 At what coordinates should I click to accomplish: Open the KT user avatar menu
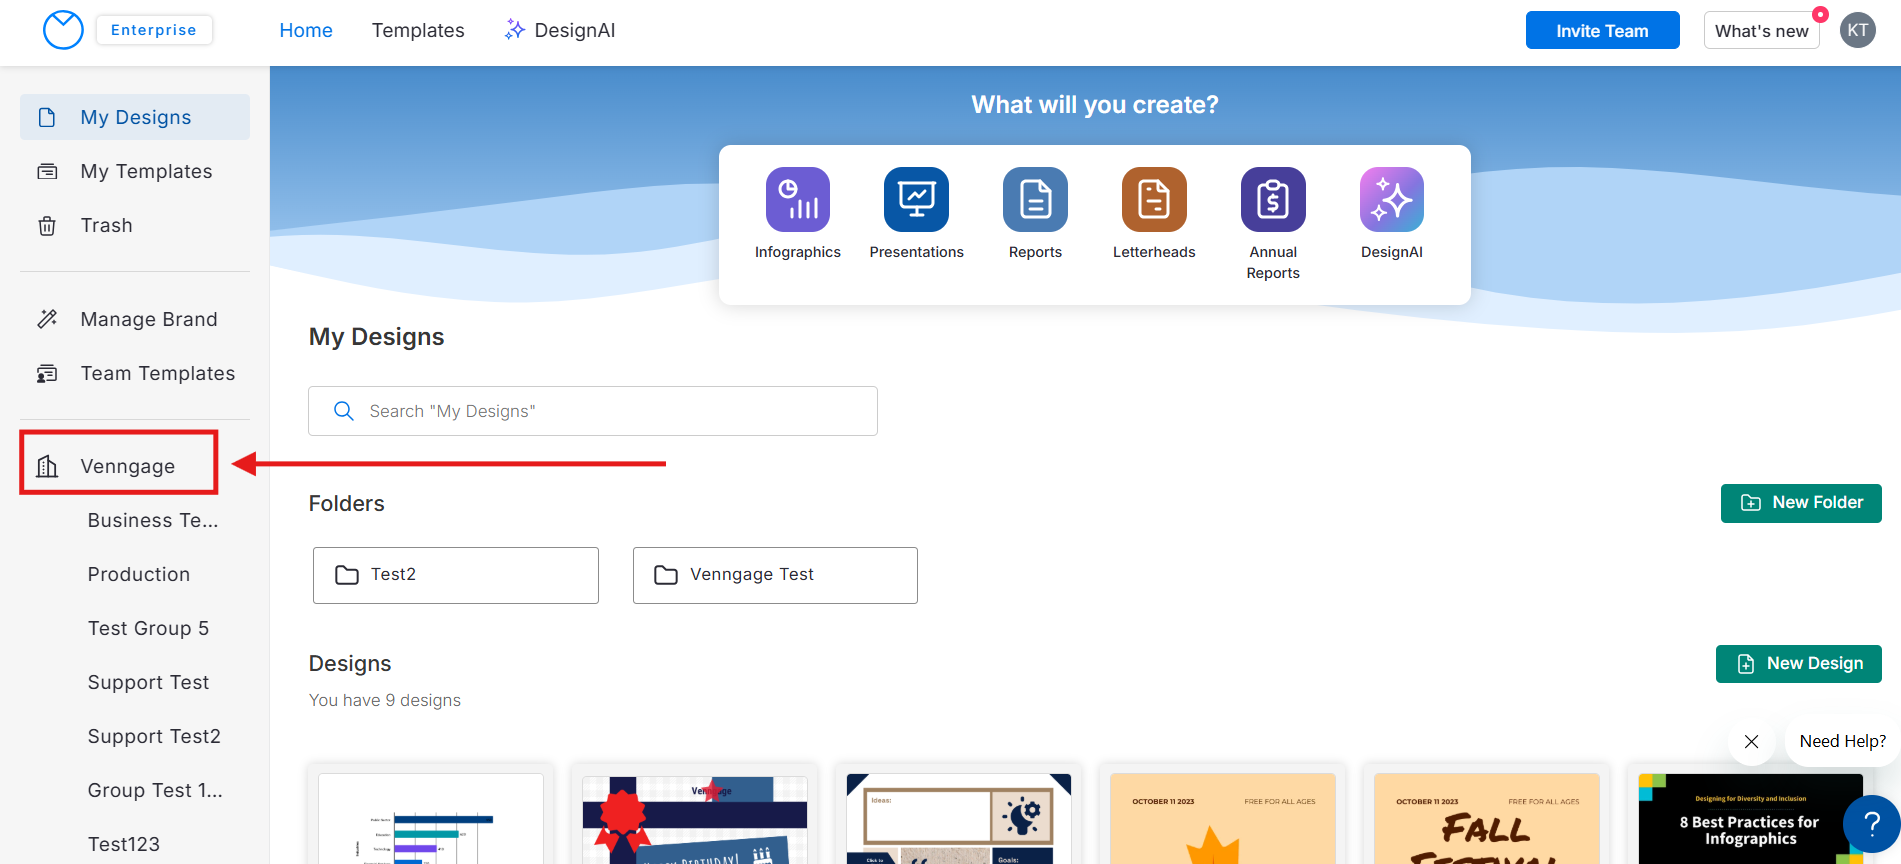[x=1857, y=30]
